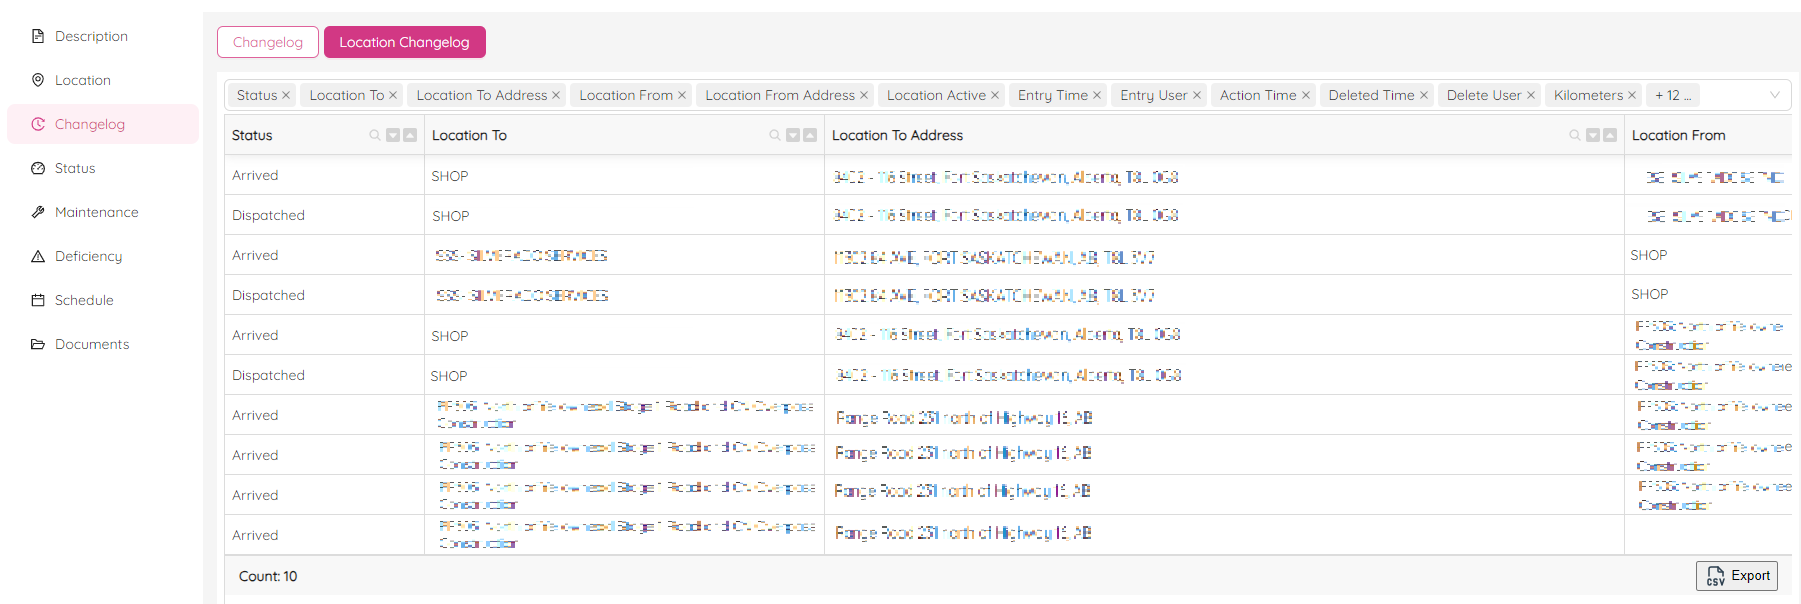
Task: Search within the Location To column
Action: [x=775, y=135]
